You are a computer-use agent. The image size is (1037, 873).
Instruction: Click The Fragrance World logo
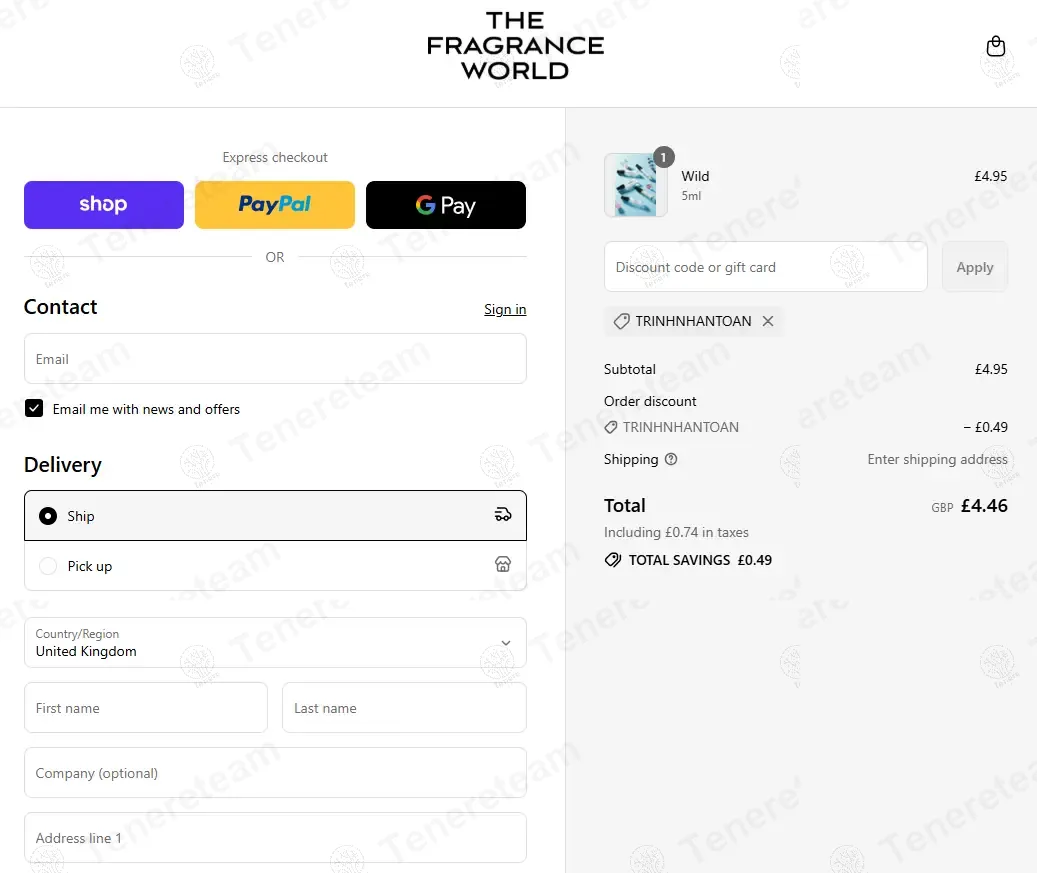515,46
